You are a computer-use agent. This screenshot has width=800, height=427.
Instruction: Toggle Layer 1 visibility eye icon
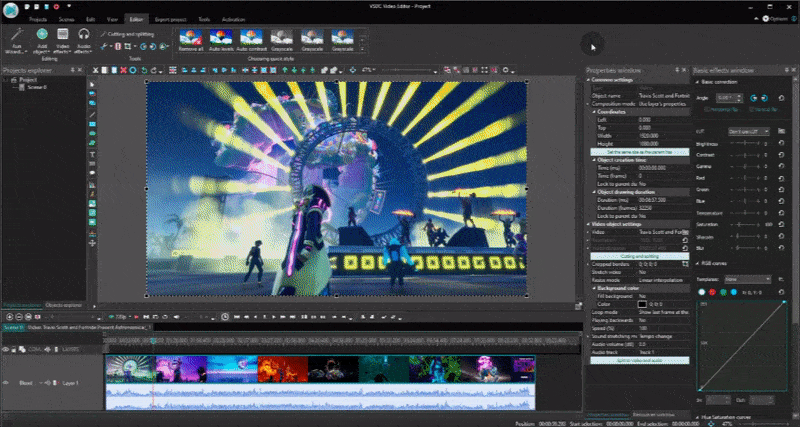point(8,383)
